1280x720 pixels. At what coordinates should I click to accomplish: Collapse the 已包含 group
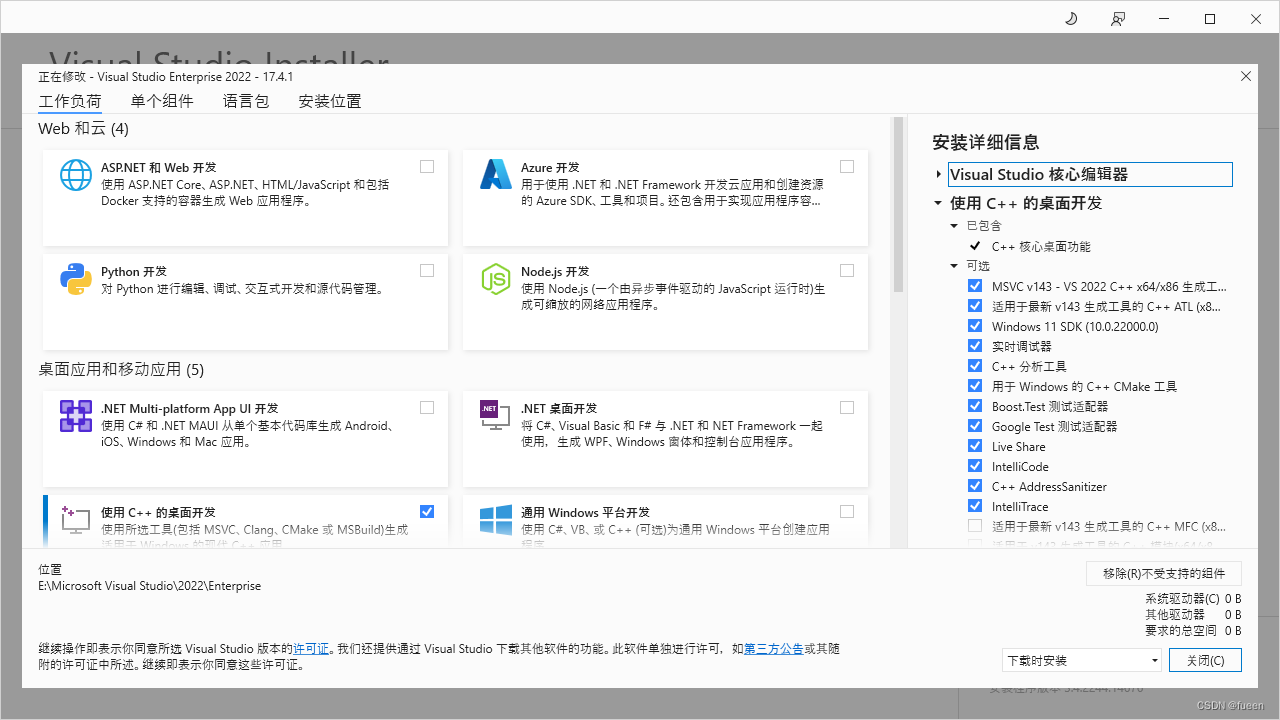point(955,226)
